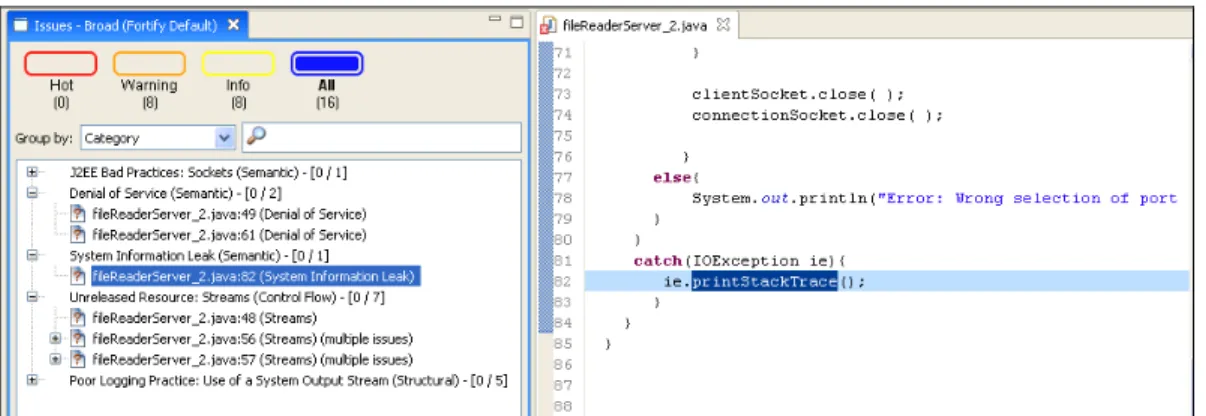Viewport: 1206px width, 416px height.
Task: Click issue icon beside fileReaderServer_2.java:57
Action: coord(78,360)
